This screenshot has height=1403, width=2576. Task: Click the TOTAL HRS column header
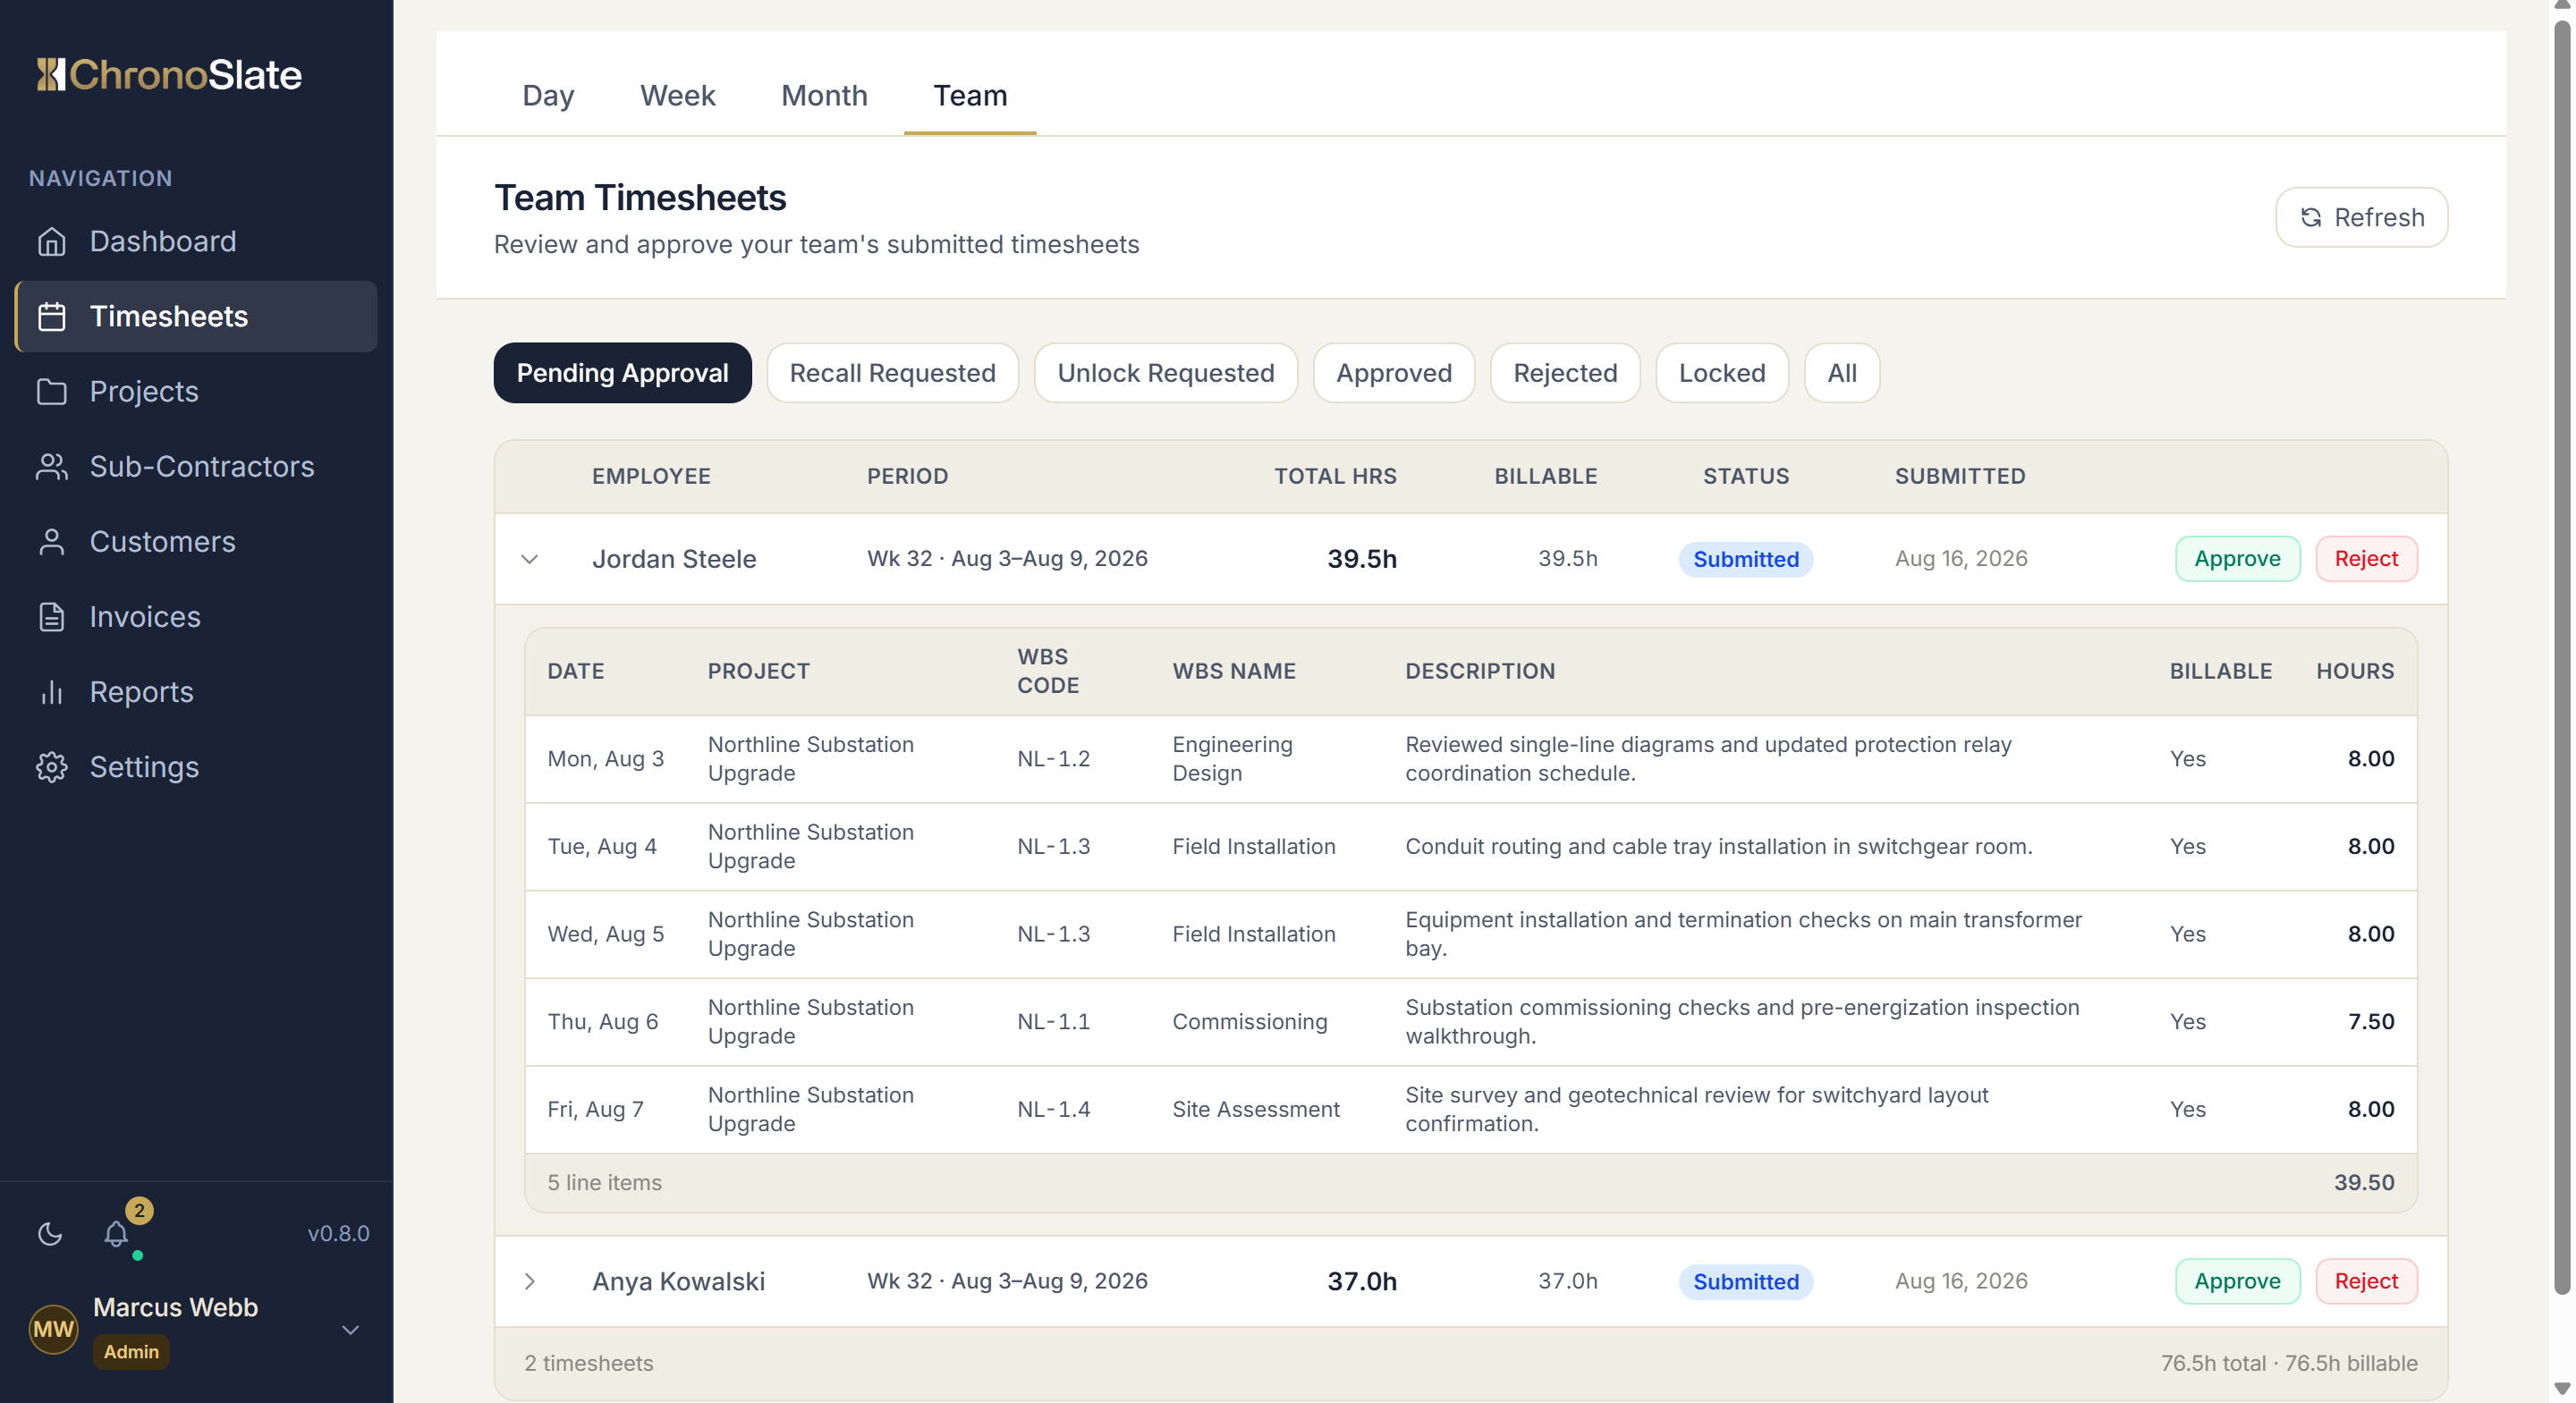[x=1335, y=476]
